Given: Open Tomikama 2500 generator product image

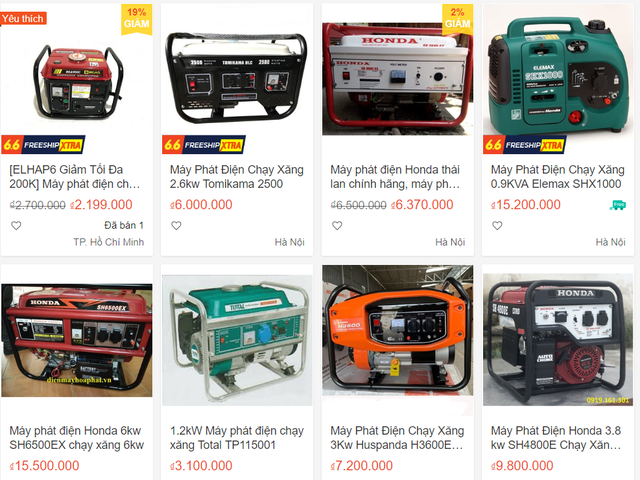Looking at the screenshot, I should point(237,78).
